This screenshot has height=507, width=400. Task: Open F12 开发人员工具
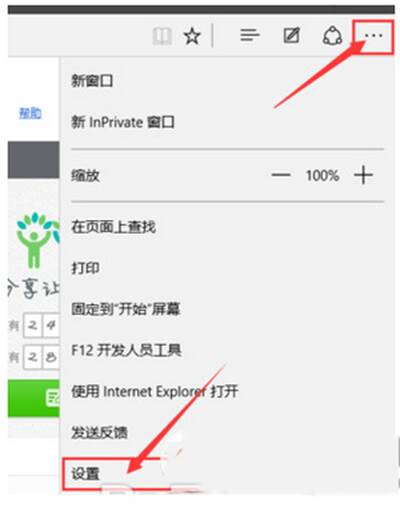click(x=126, y=350)
